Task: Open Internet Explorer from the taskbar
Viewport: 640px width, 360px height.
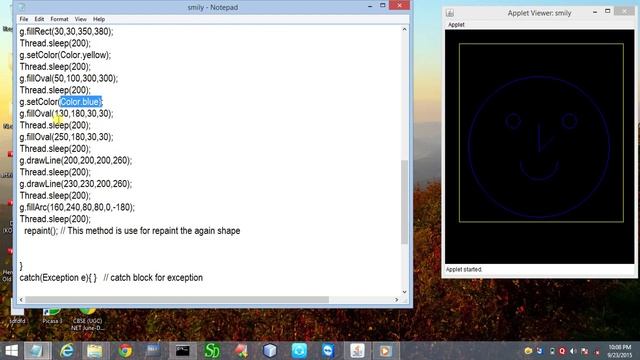Action: [x=67, y=351]
